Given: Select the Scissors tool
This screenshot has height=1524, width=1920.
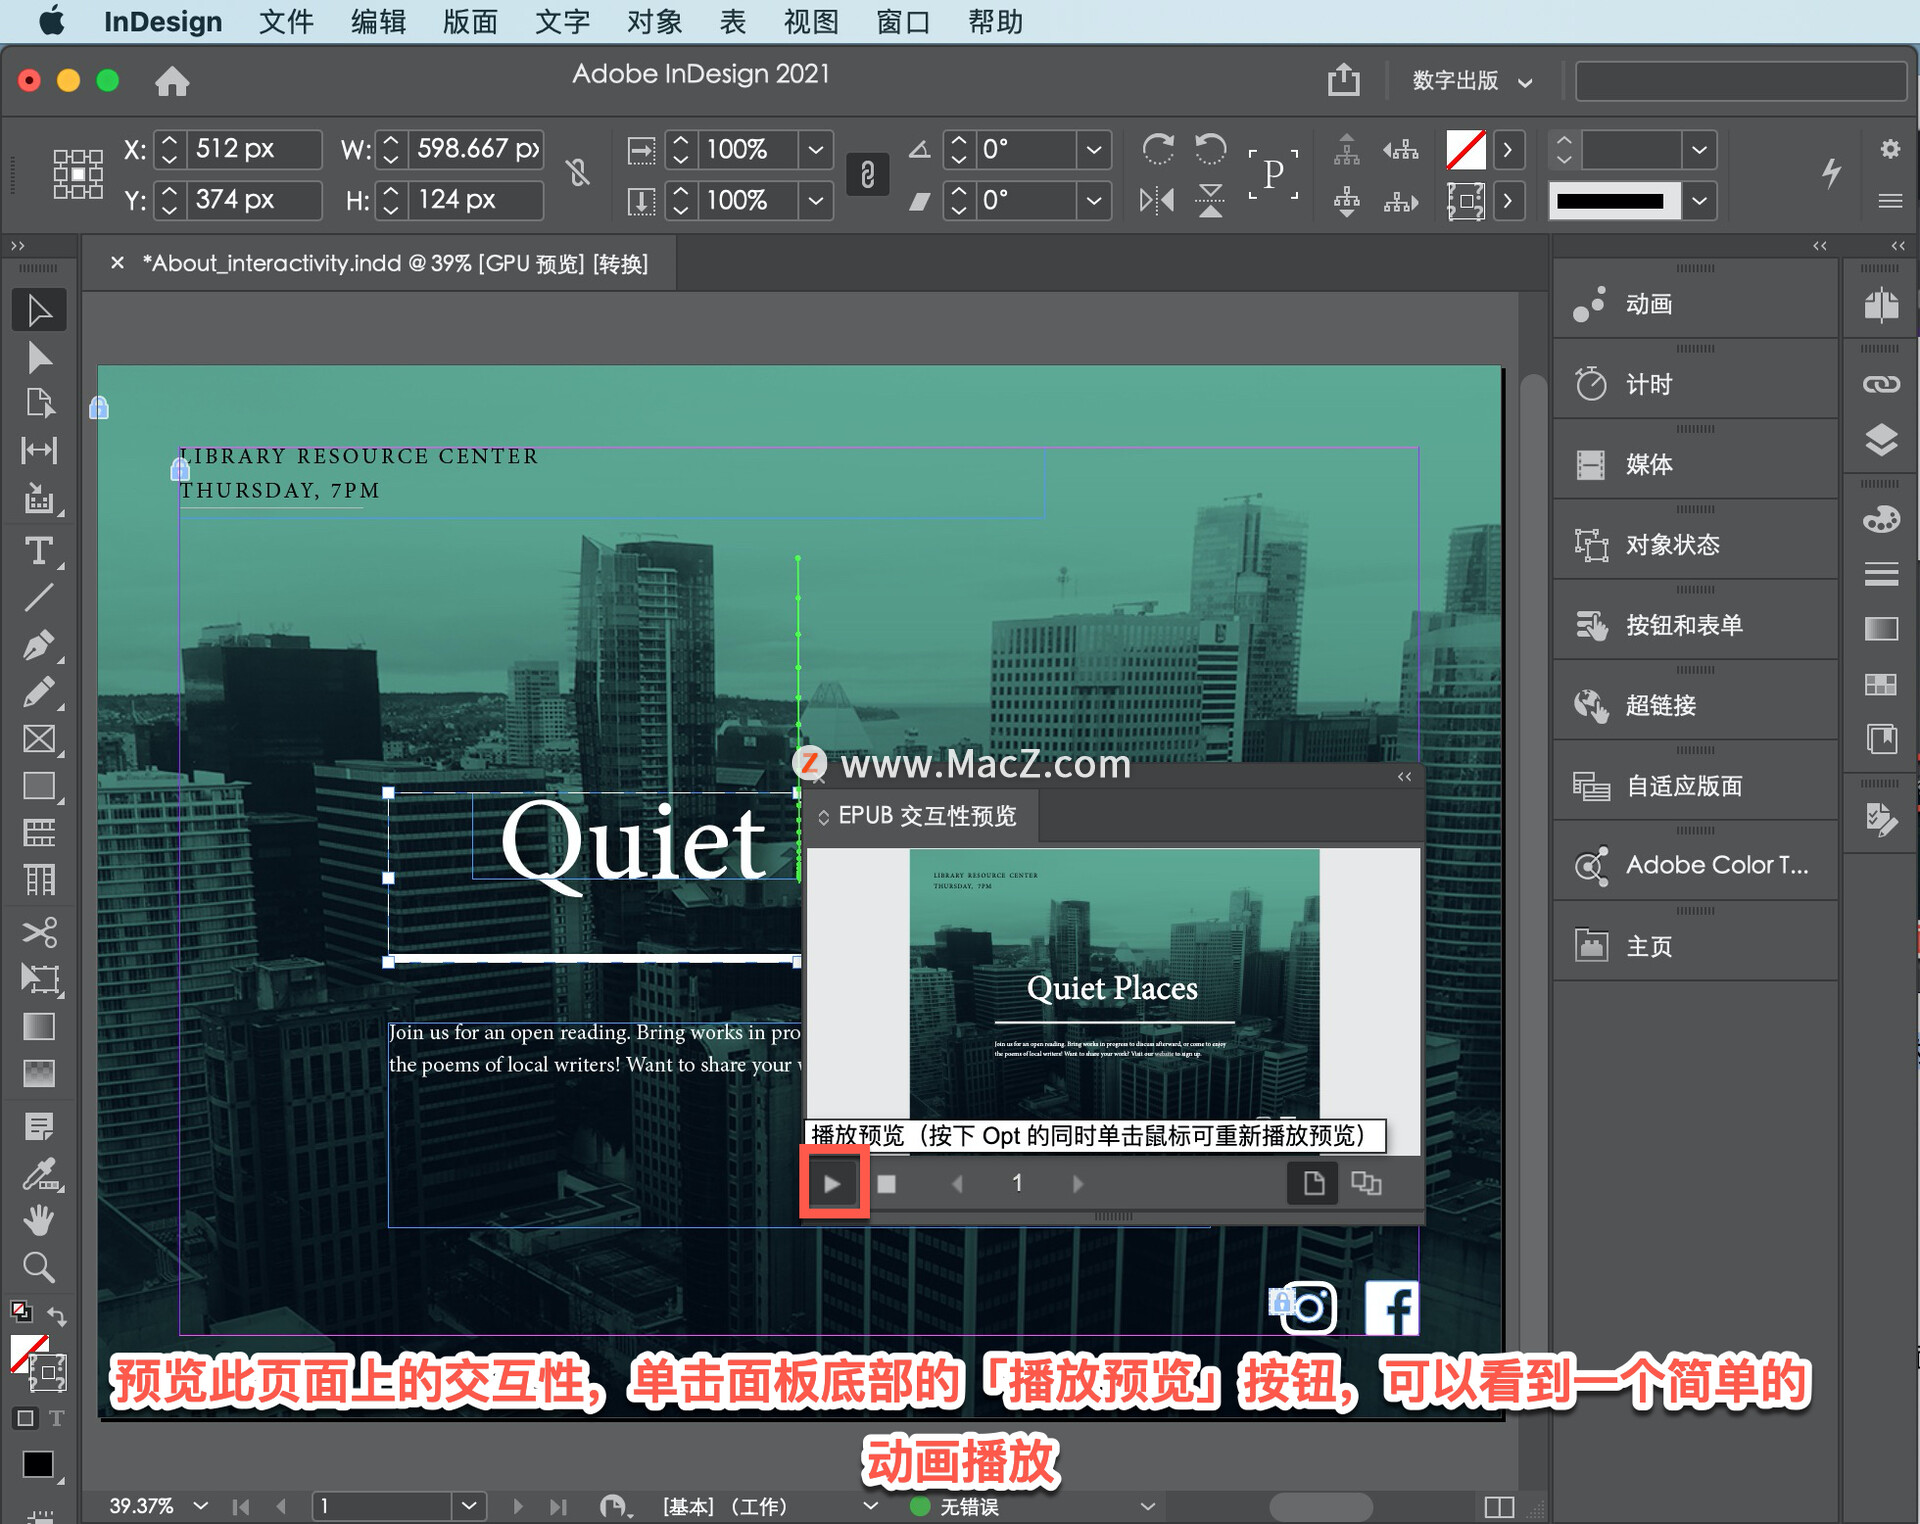Looking at the screenshot, I should [x=40, y=932].
